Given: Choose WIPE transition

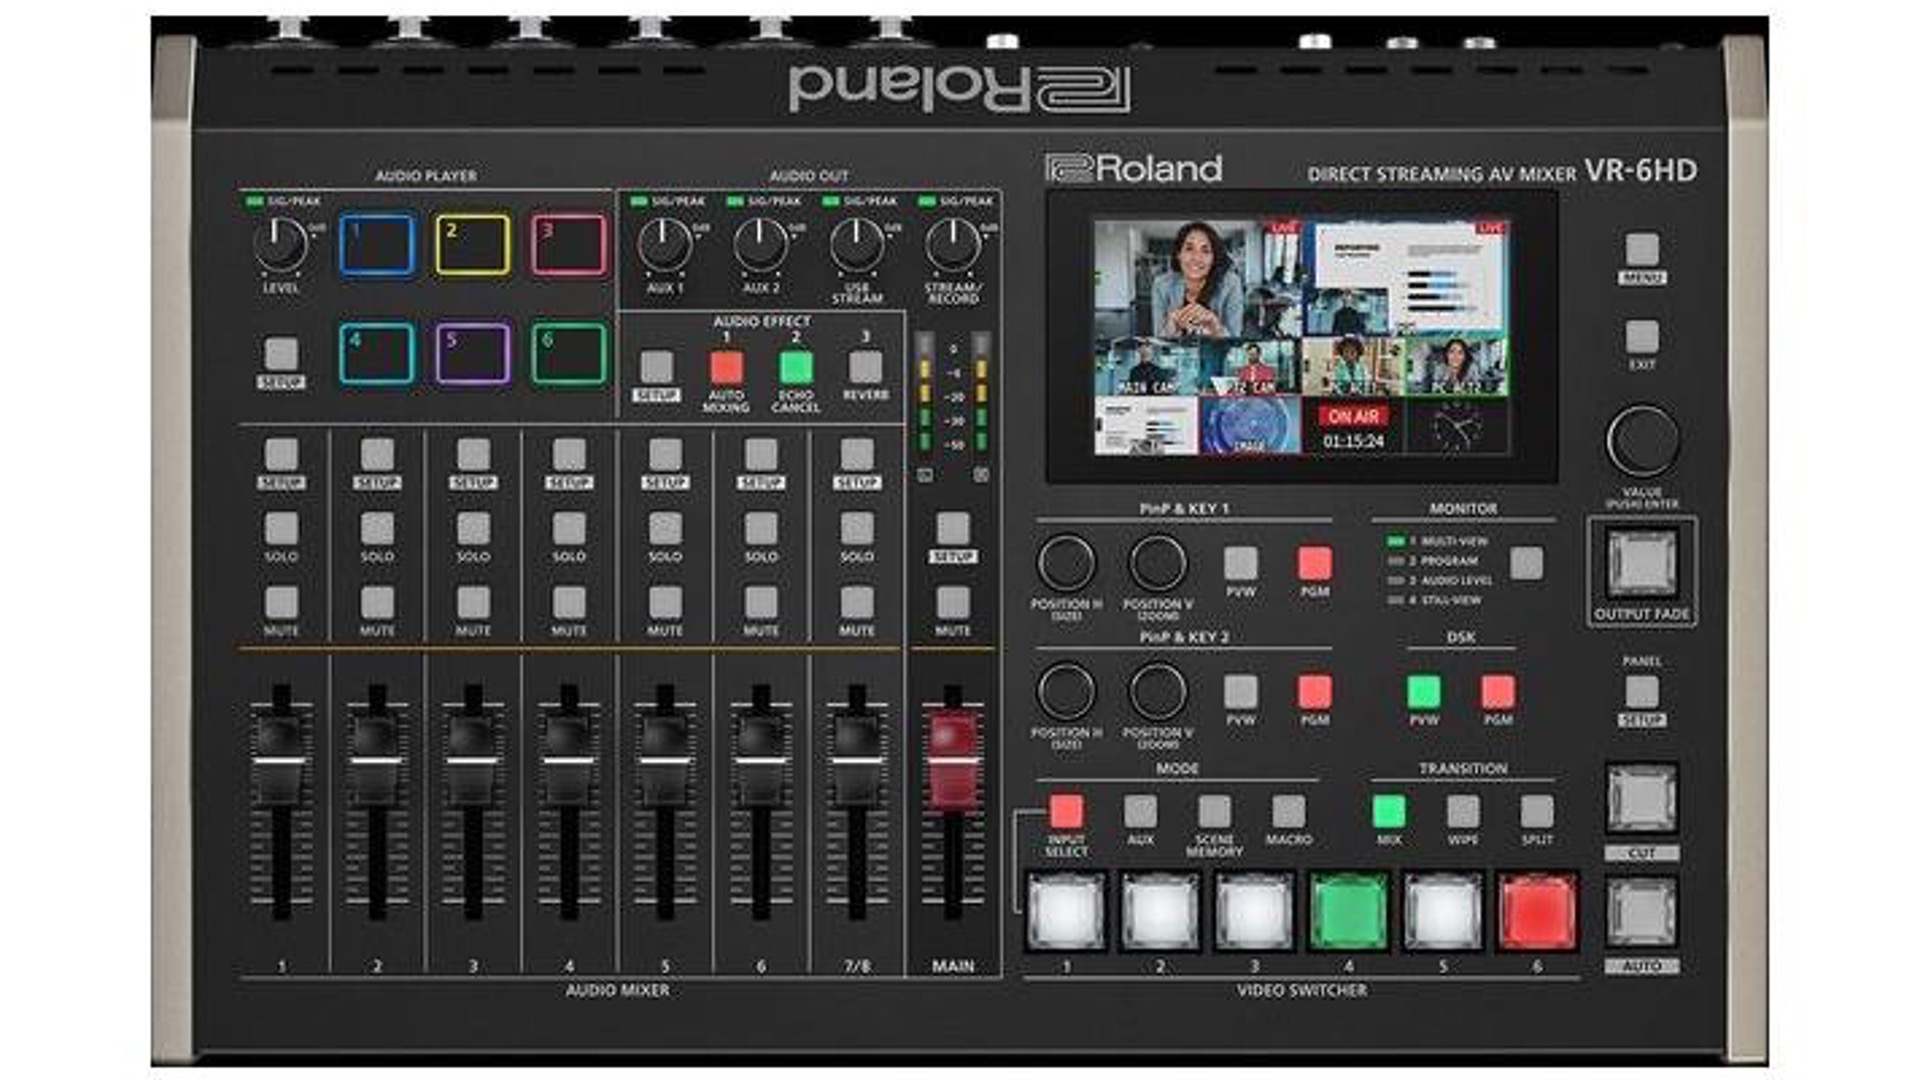Looking at the screenshot, I should [1463, 811].
